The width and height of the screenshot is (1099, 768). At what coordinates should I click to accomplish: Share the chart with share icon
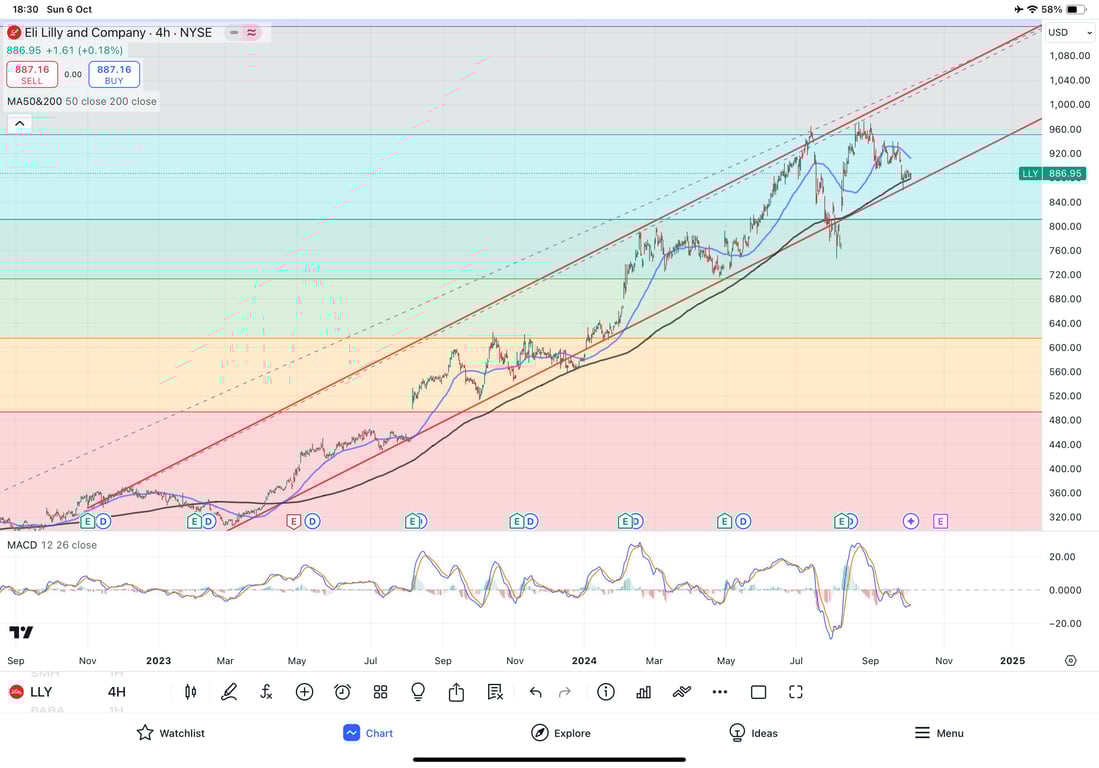click(456, 692)
